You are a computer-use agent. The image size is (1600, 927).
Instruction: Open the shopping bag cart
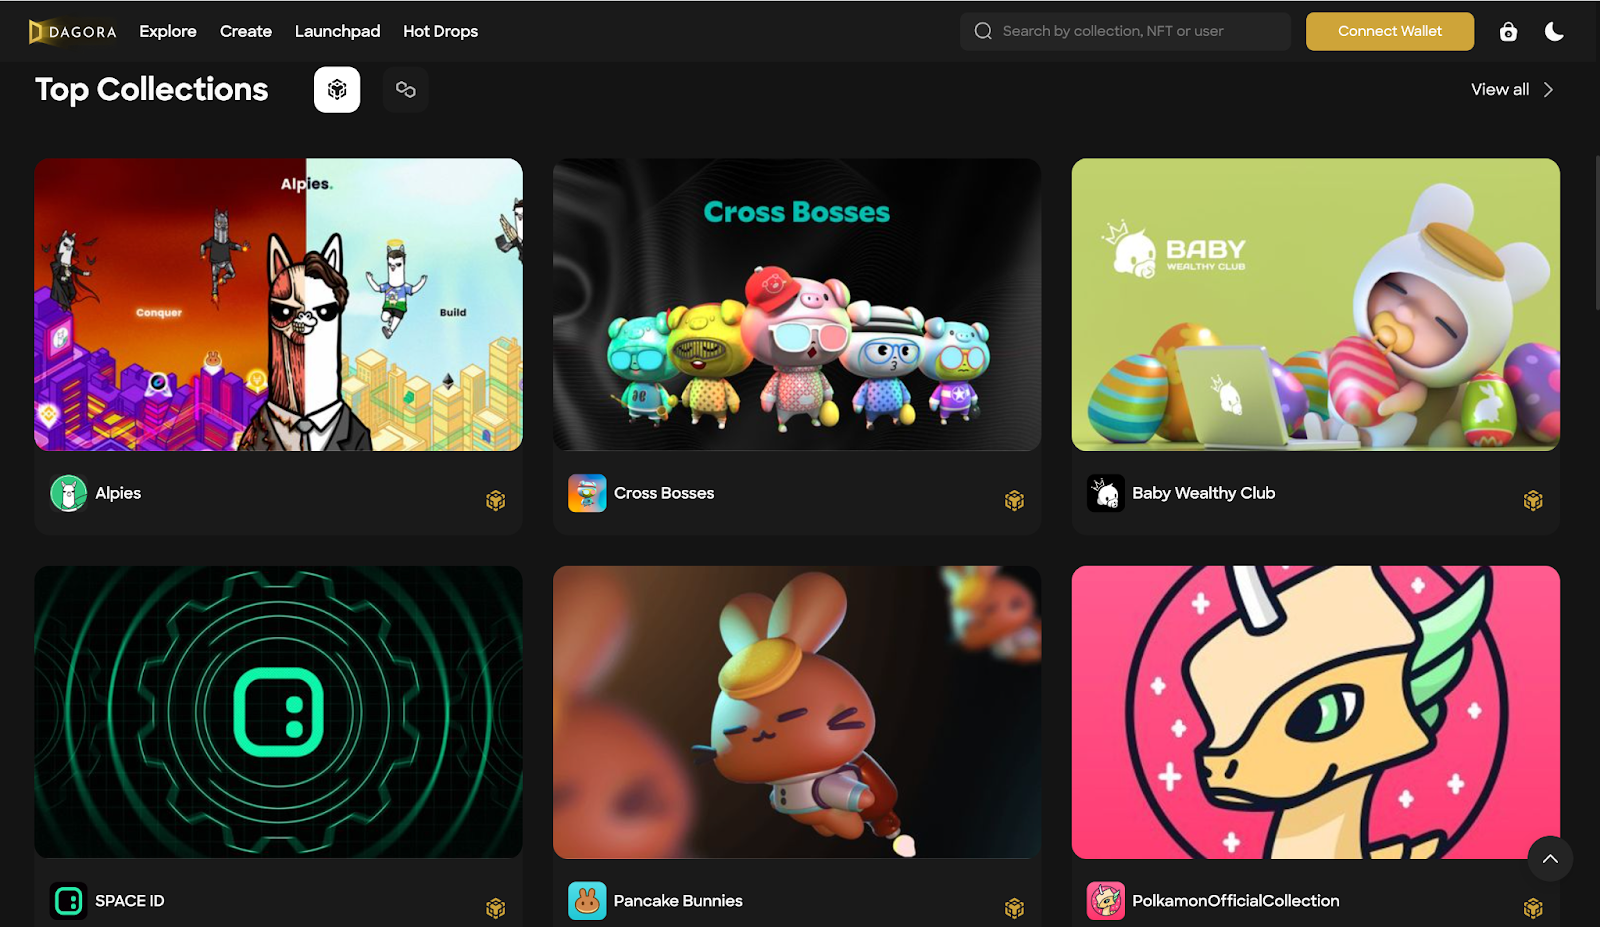pyautogui.click(x=1508, y=32)
